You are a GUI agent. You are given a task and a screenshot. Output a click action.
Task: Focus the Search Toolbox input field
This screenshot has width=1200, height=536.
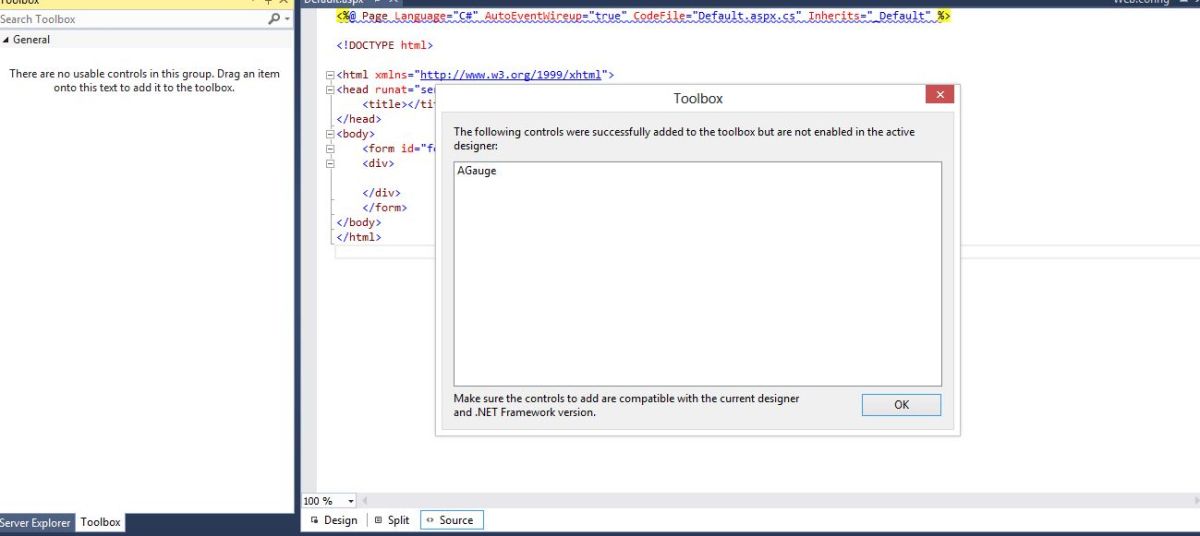click(x=133, y=19)
